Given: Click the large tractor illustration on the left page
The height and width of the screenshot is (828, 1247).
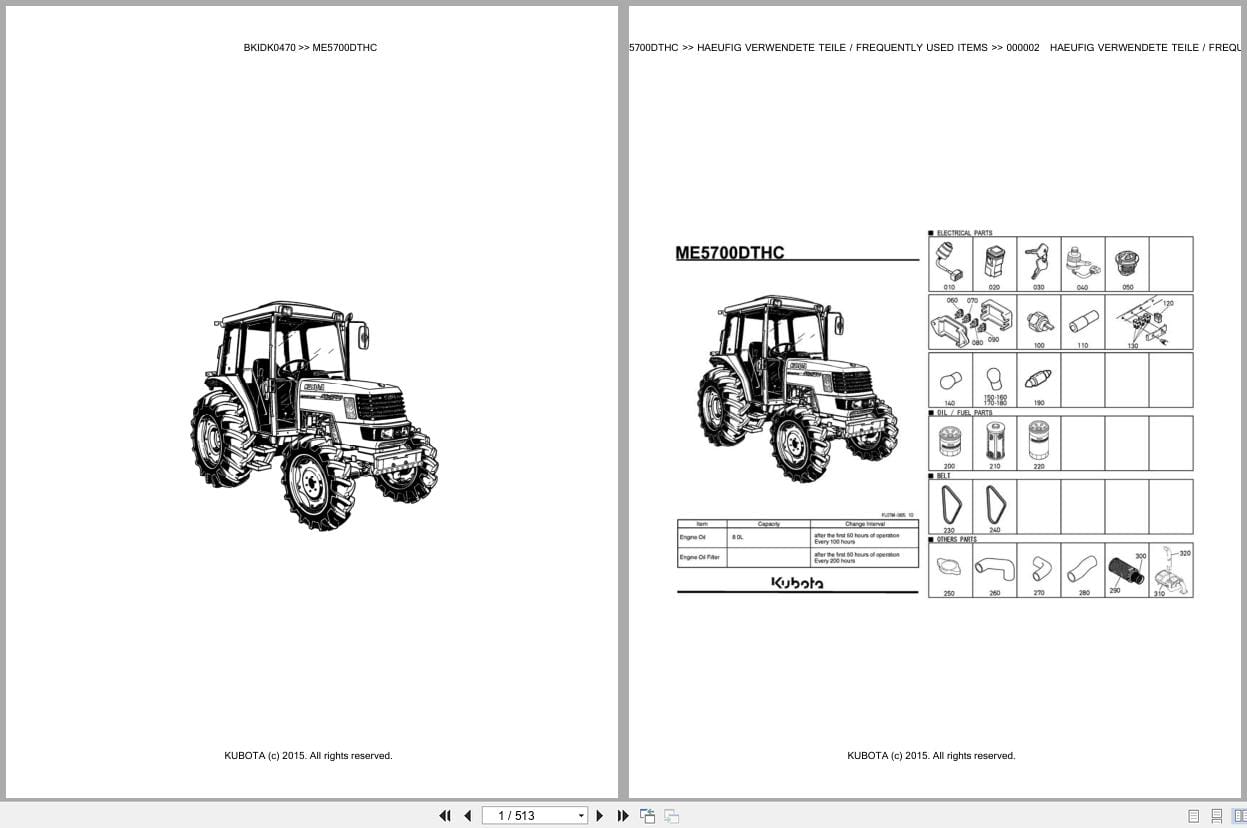Looking at the screenshot, I should pos(314,414).
